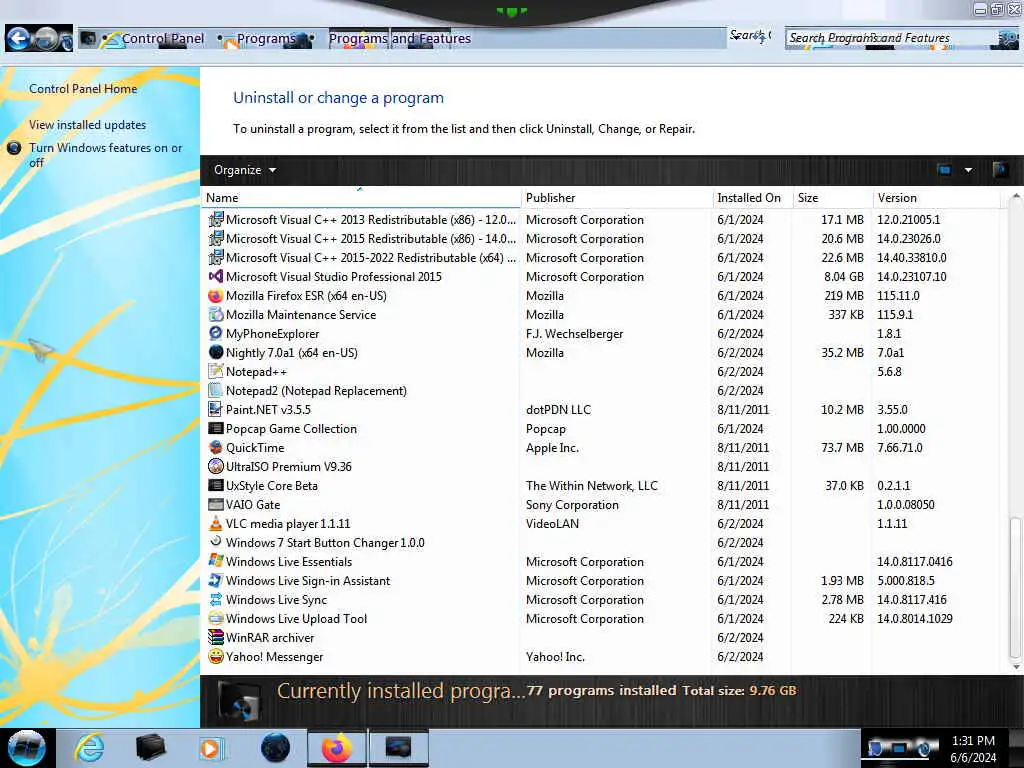Click the Nightly 7.0a1 globe icon
Image resolution: width=1024 pixels, height=768 pixels.
click(x=216, y=352)
